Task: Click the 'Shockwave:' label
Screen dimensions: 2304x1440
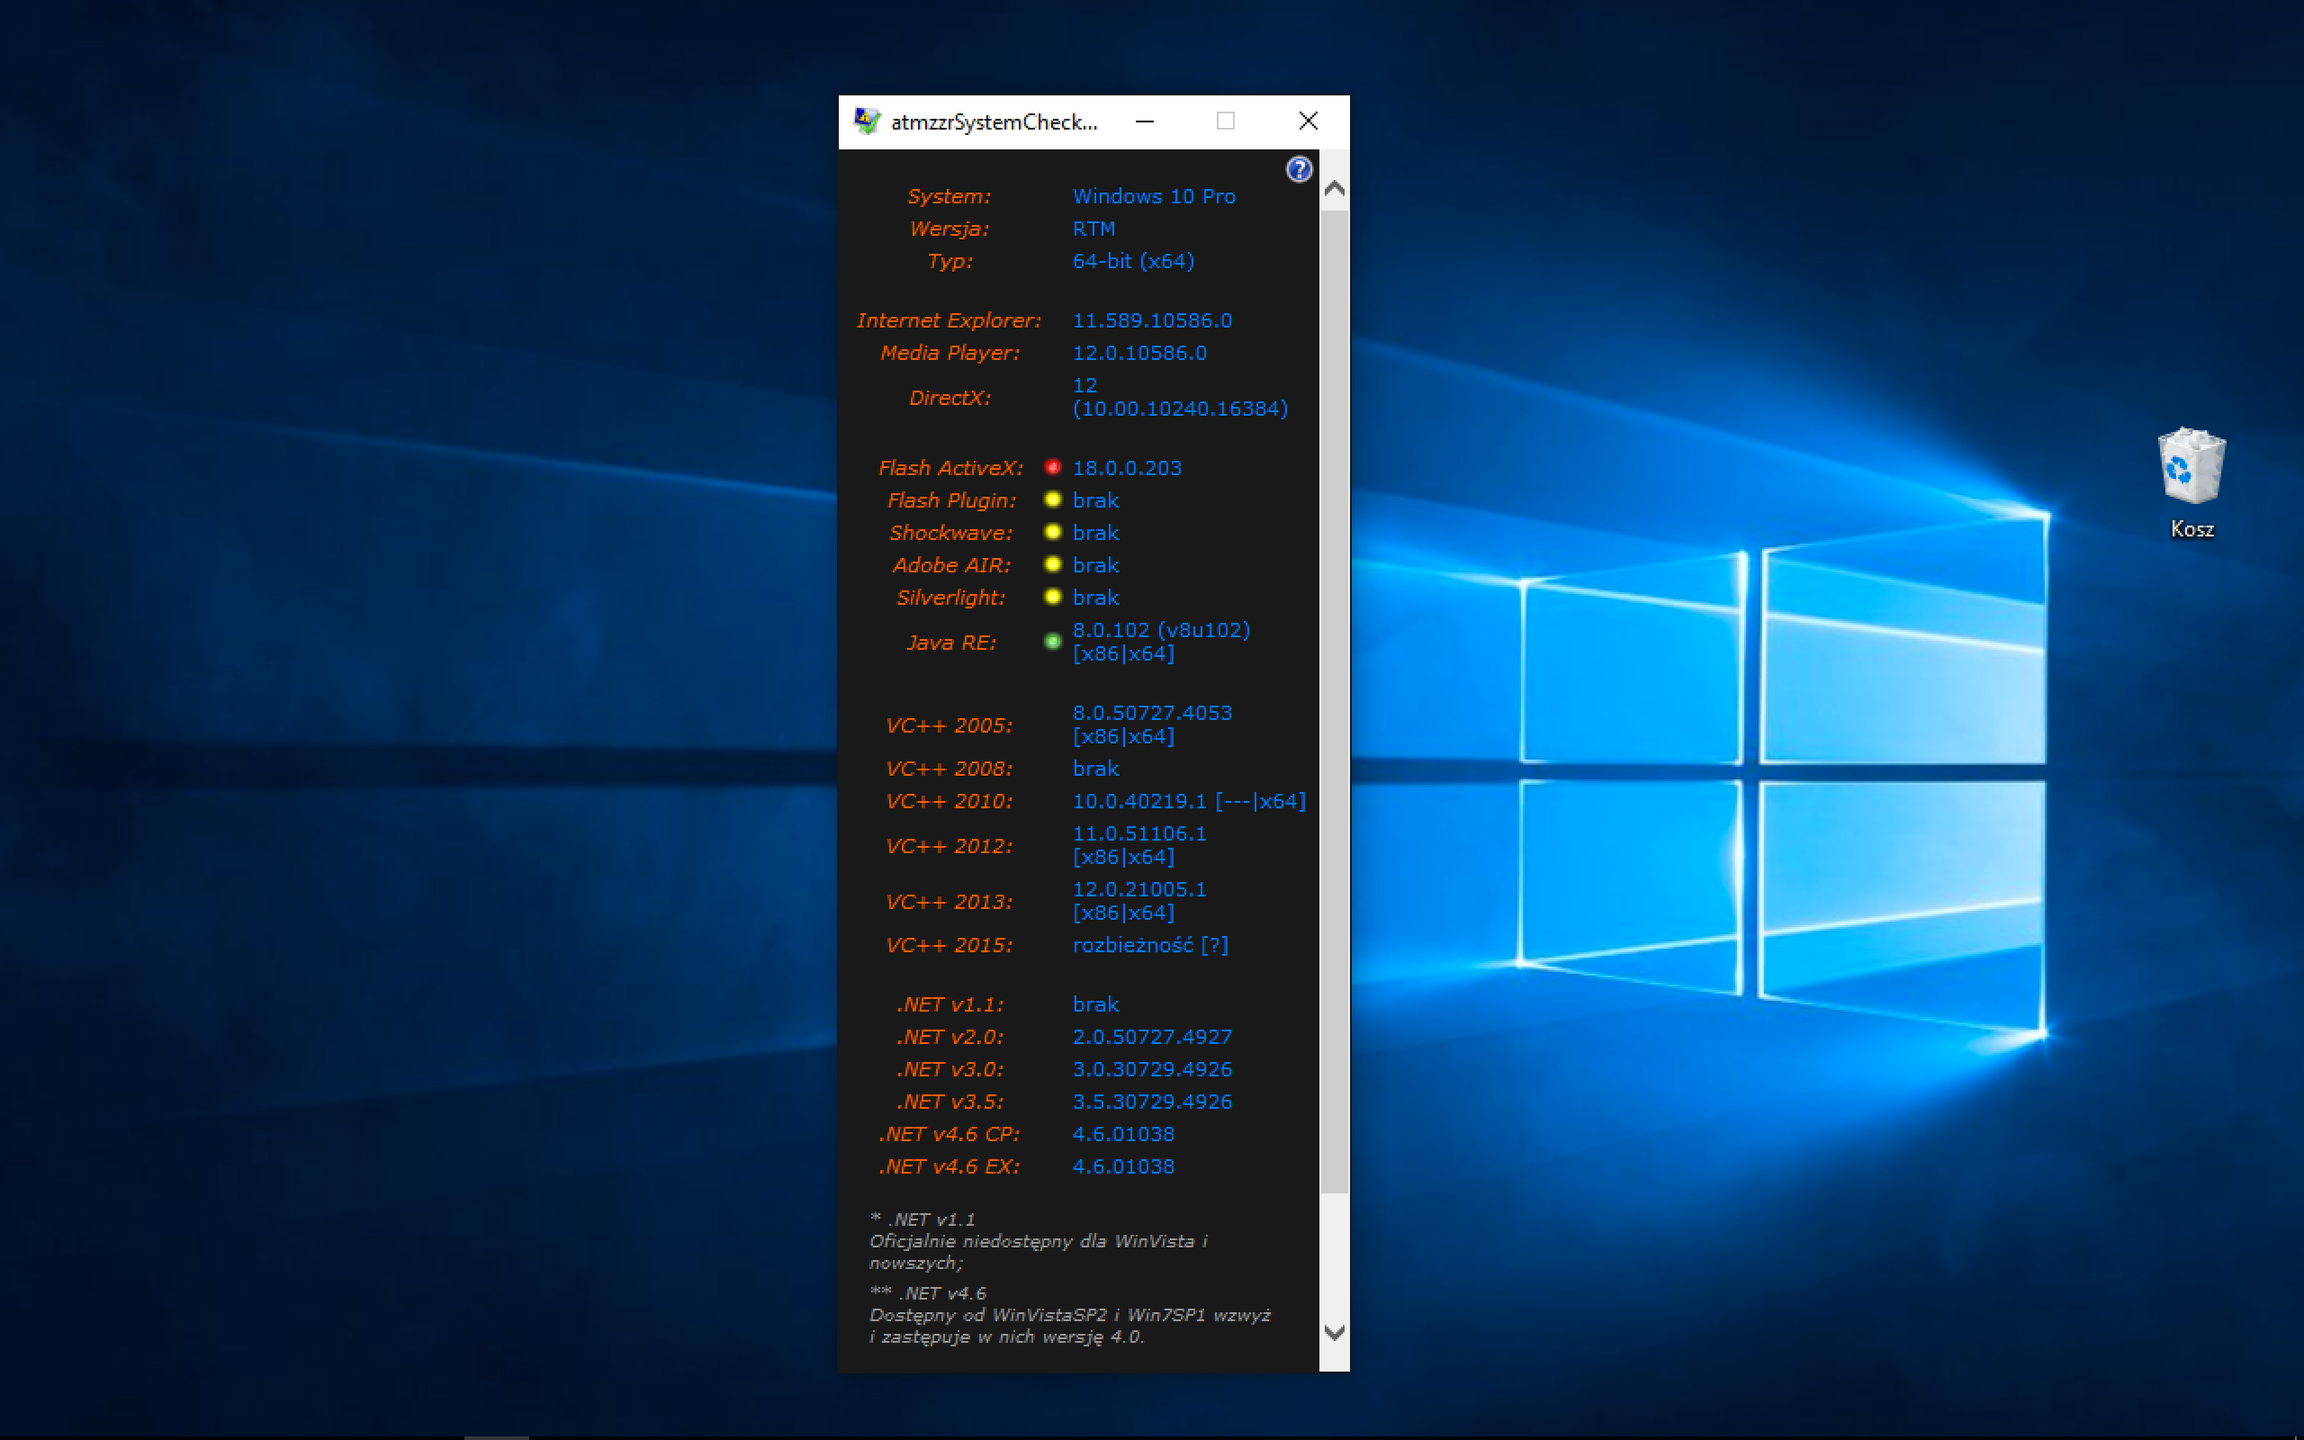Action: pyautogui.click(x=950, y=533)
